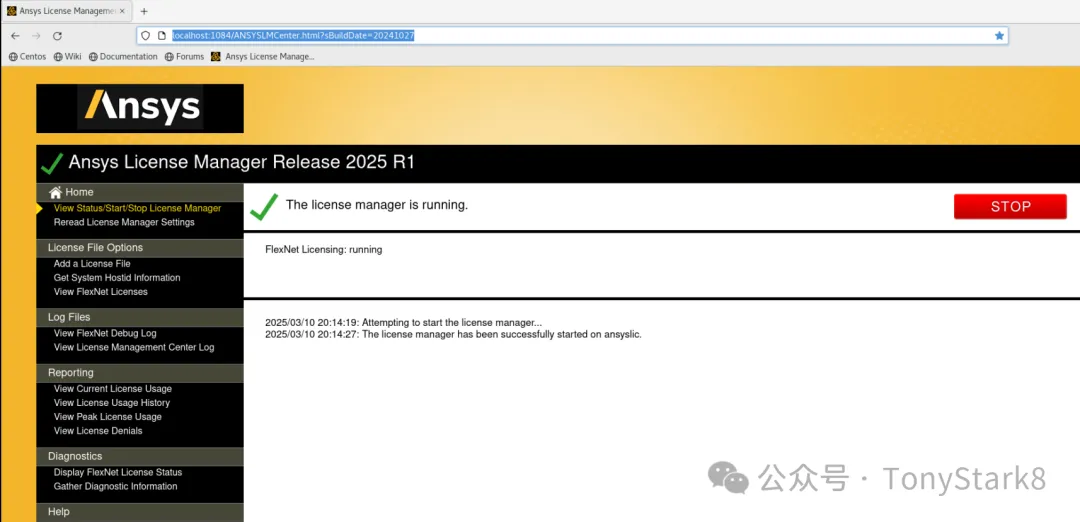This screenshot has height=522, width=1080.
Task: Close the Ansys License Management tab
Action: pyautogui.click(x=122, y=11)
